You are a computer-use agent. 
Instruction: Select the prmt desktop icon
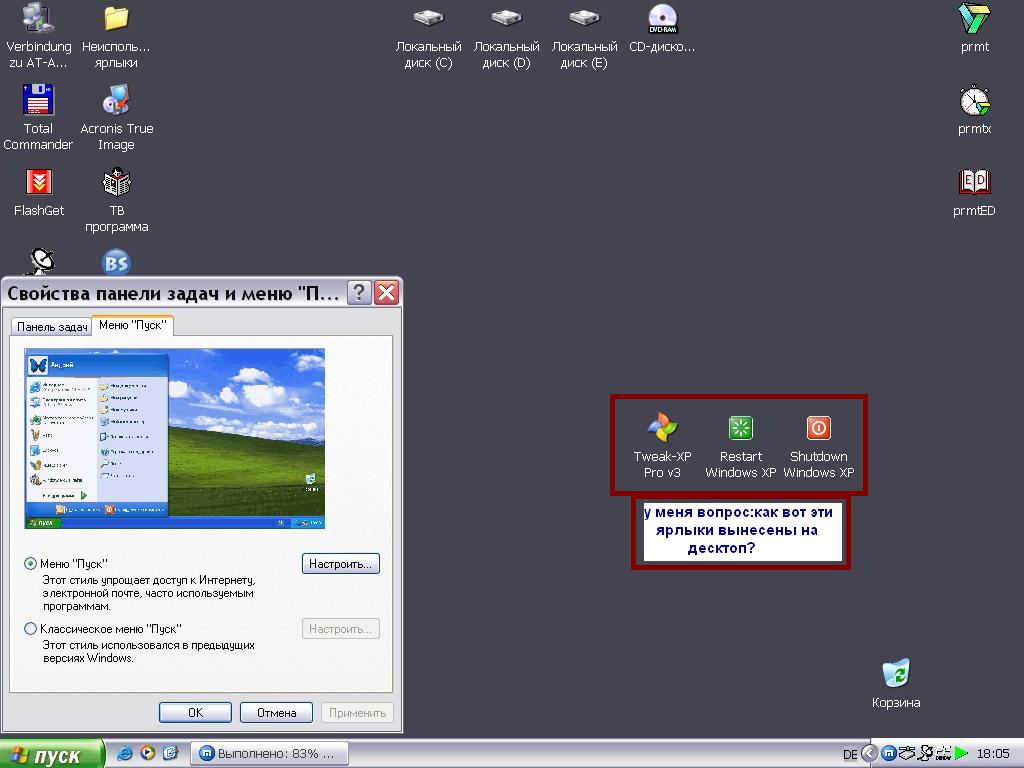click(x=974, y=28)
